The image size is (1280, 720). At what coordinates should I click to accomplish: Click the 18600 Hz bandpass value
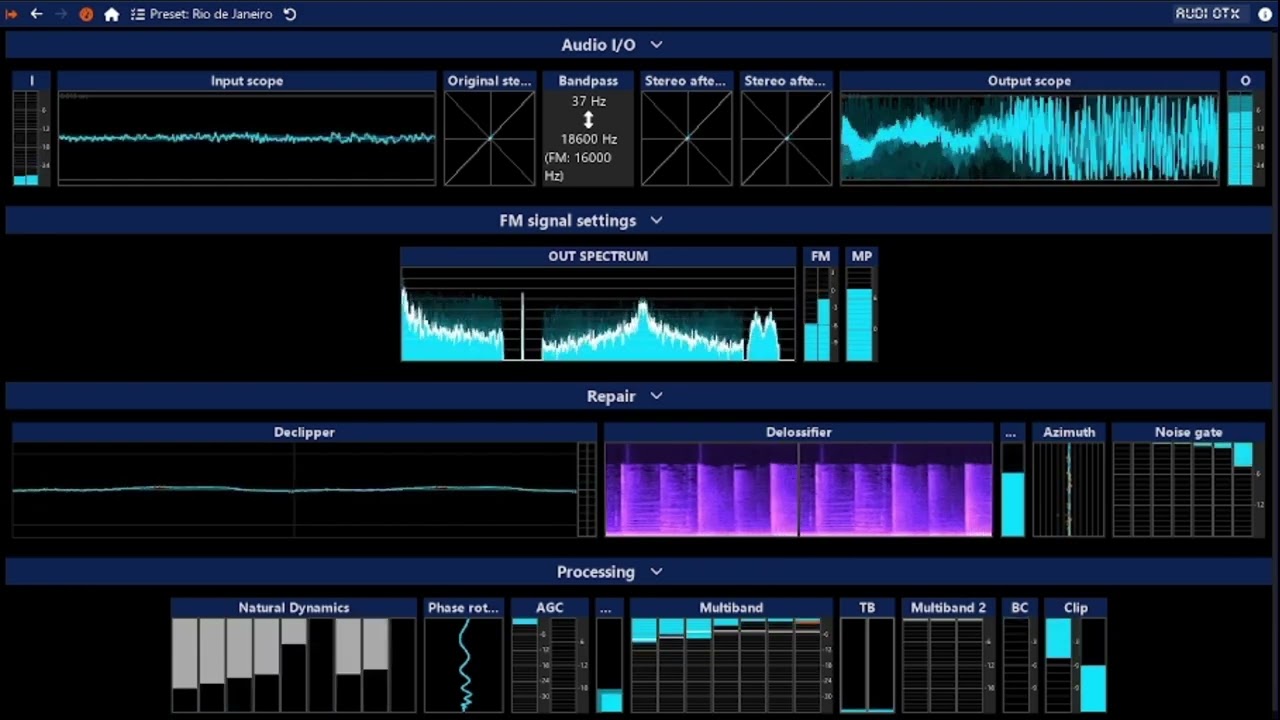[588, 139]
